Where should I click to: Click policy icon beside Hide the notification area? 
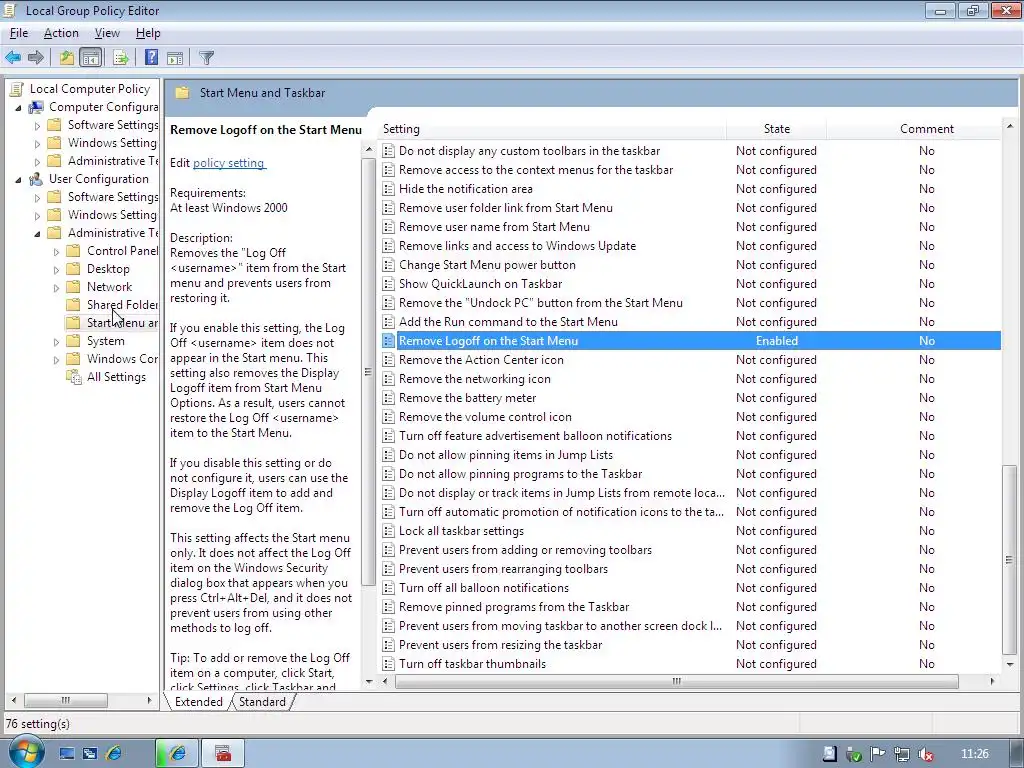click(x=389, y=189)
